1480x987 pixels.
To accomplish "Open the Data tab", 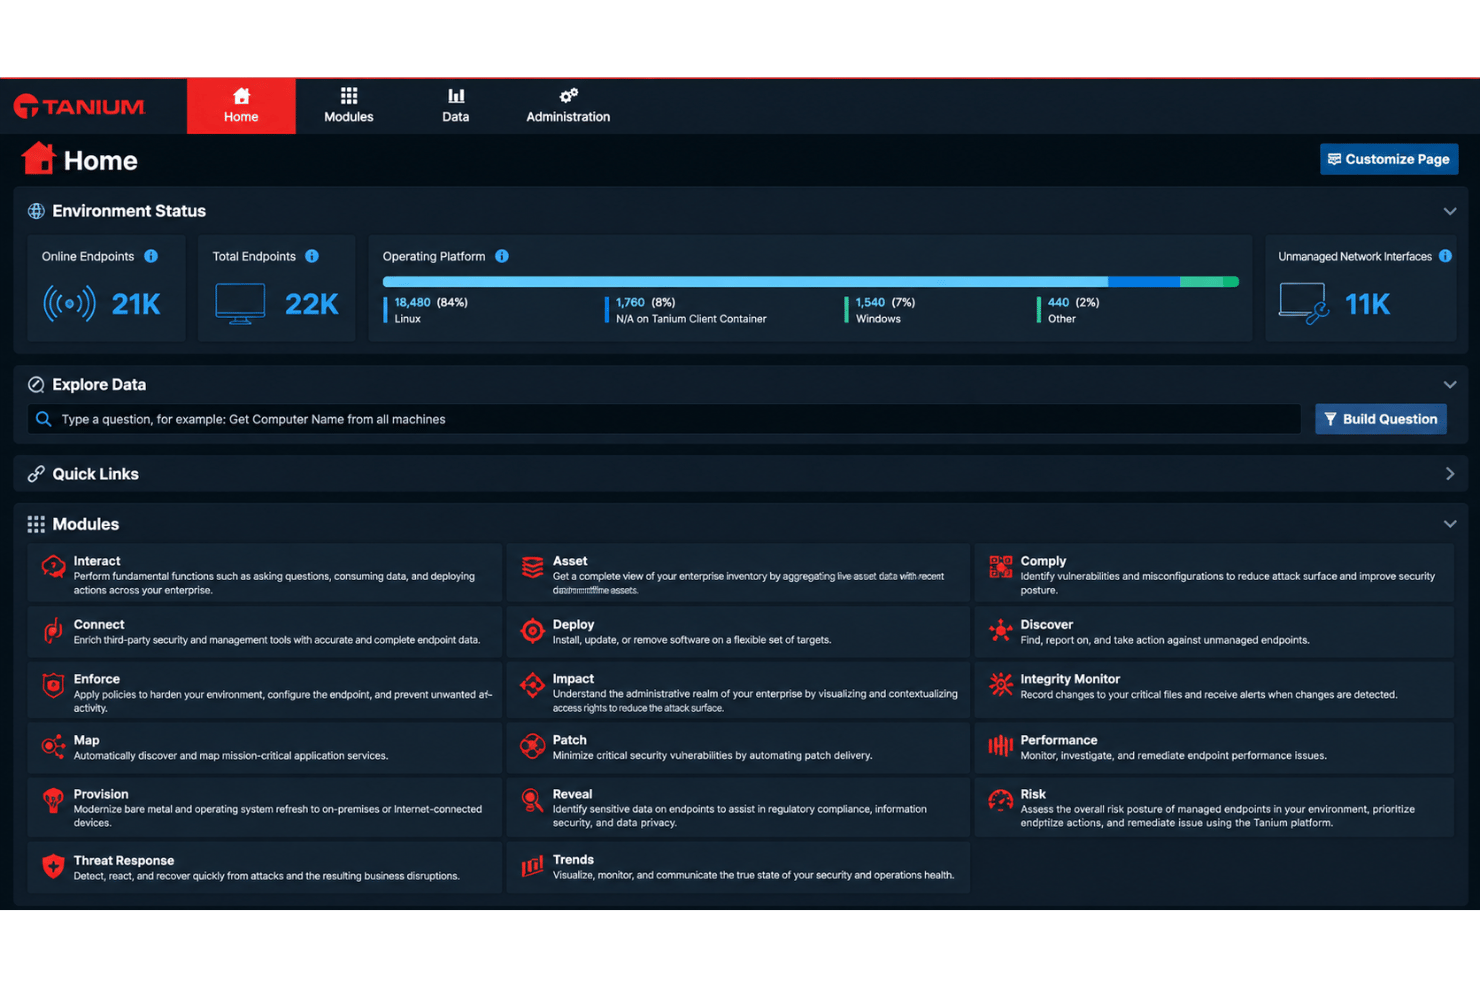I will 456,106.
